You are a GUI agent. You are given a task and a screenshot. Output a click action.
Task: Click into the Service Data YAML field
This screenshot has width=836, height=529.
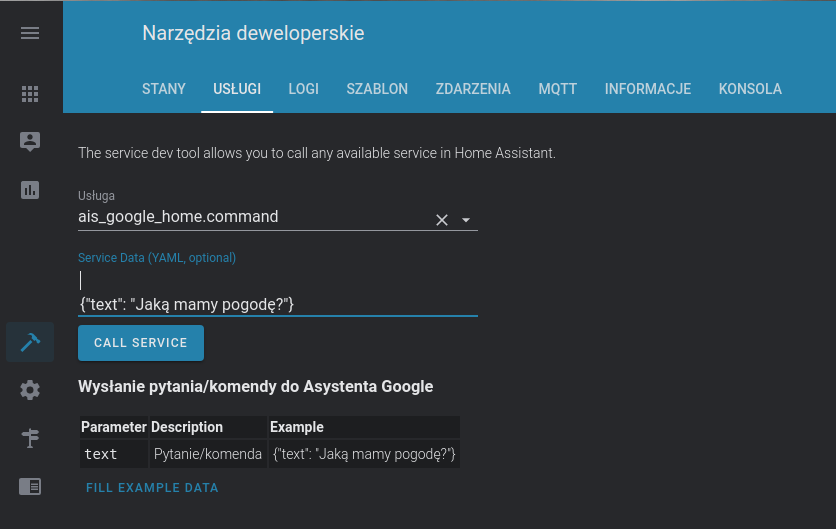(x=277, y=292)
